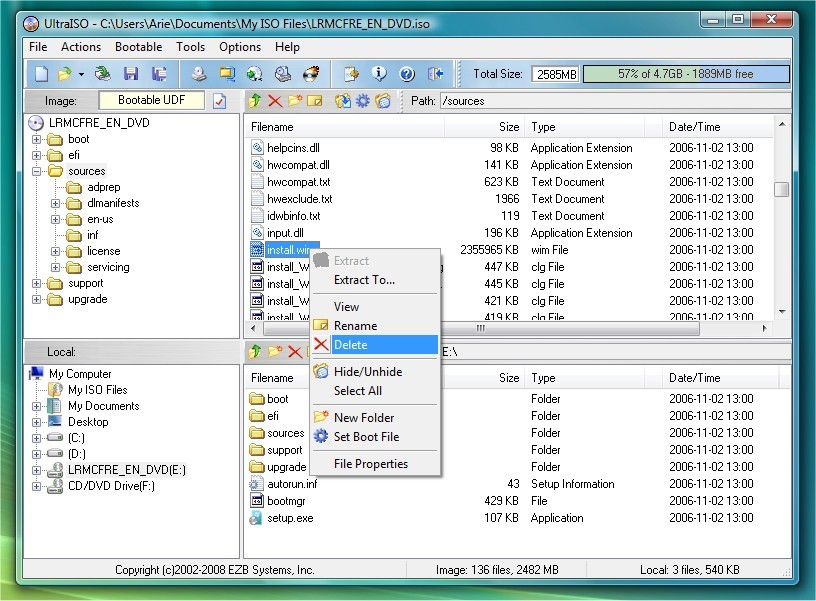Open the Bootable menu
The height and width of the screenshot is (601, 816).
coord(138,47)
